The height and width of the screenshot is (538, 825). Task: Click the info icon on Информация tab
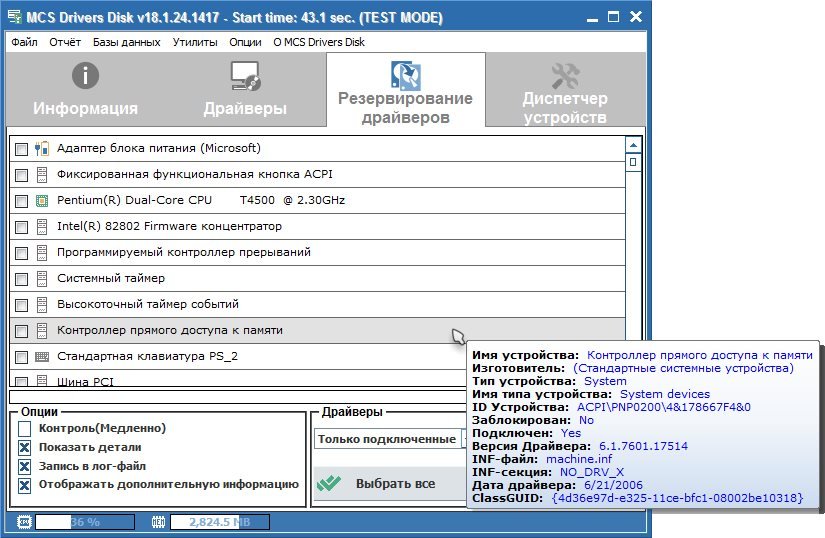(x=85, y=75)
